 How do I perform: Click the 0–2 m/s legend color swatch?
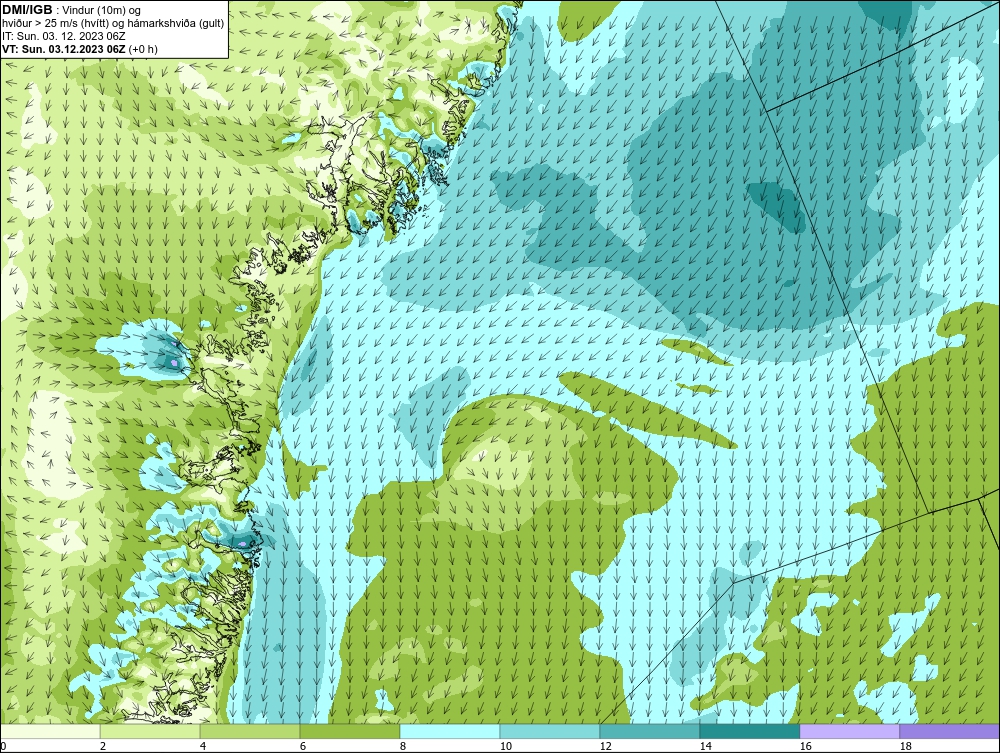tap(50, 731)
